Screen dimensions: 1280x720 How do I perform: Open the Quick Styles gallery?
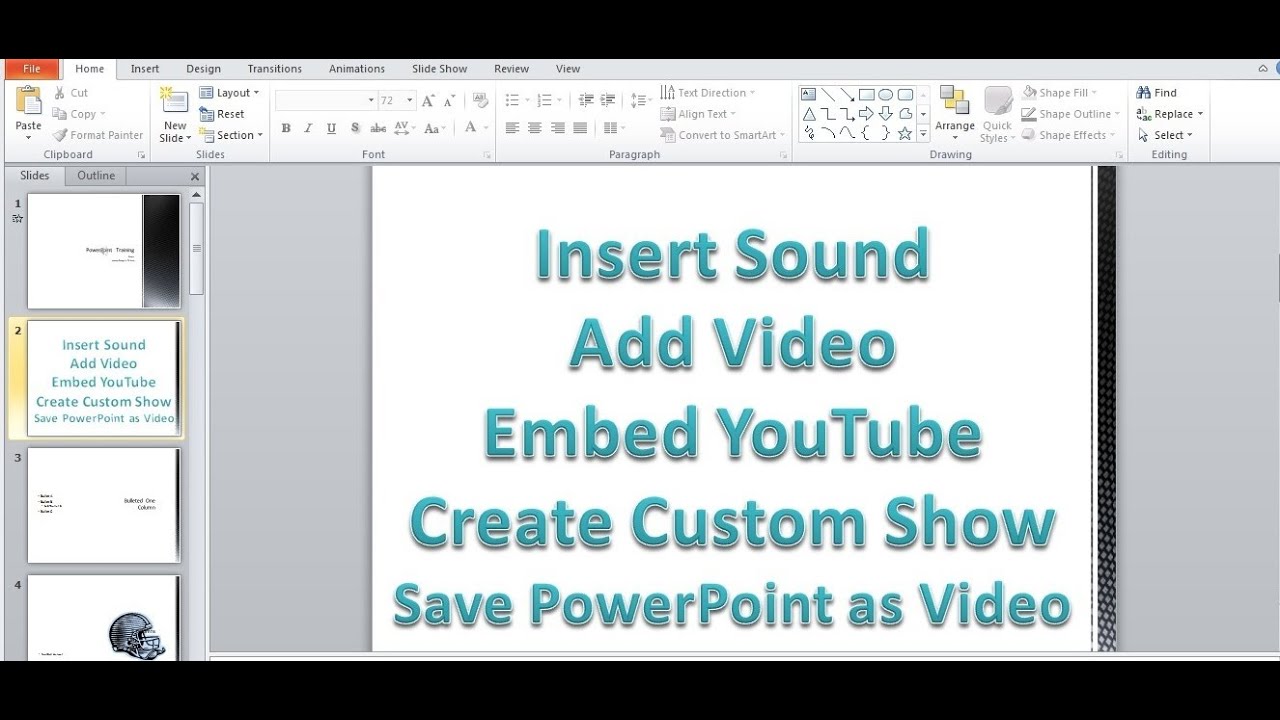(997, 114)
